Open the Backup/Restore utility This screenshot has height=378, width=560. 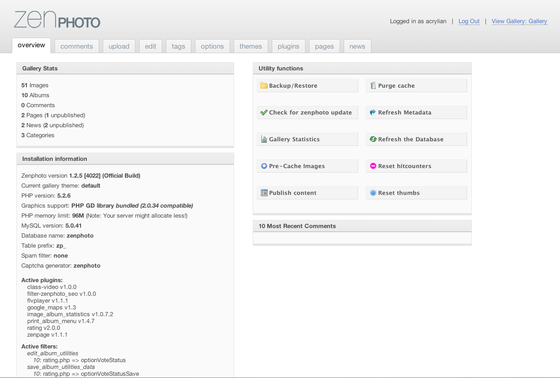(308, 86)
